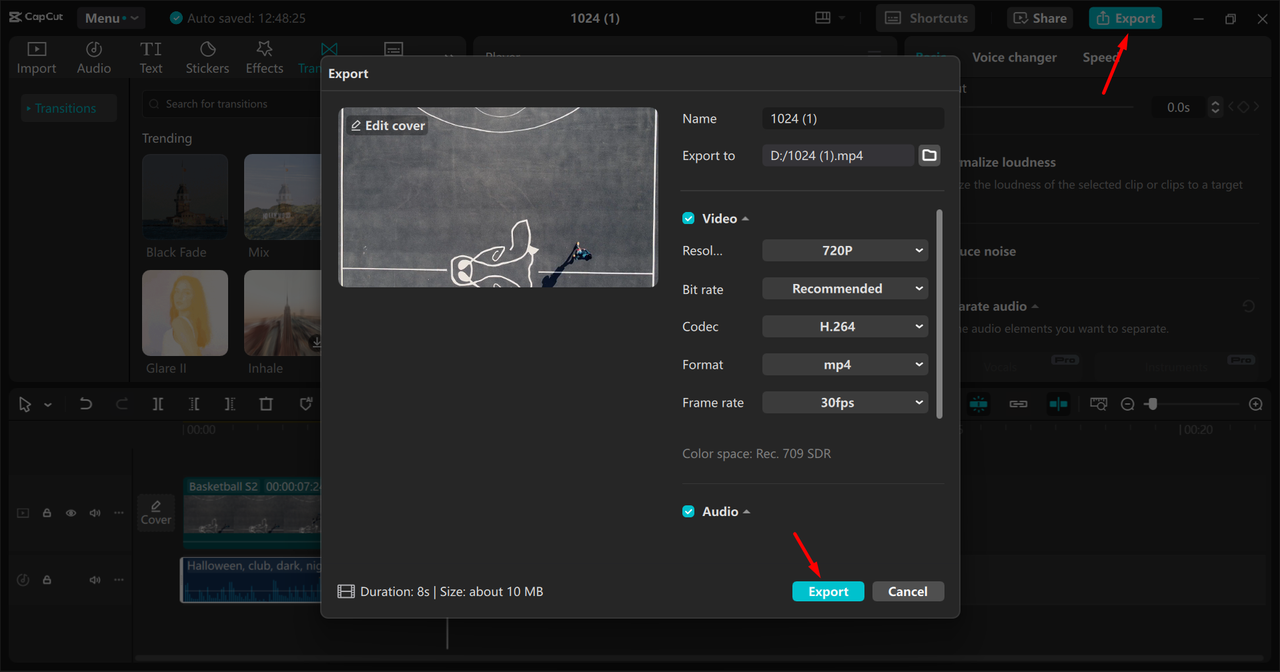The image size is (1280, 672).
Task: Hide the video track with the eye icon
Action: click(71, 513)
